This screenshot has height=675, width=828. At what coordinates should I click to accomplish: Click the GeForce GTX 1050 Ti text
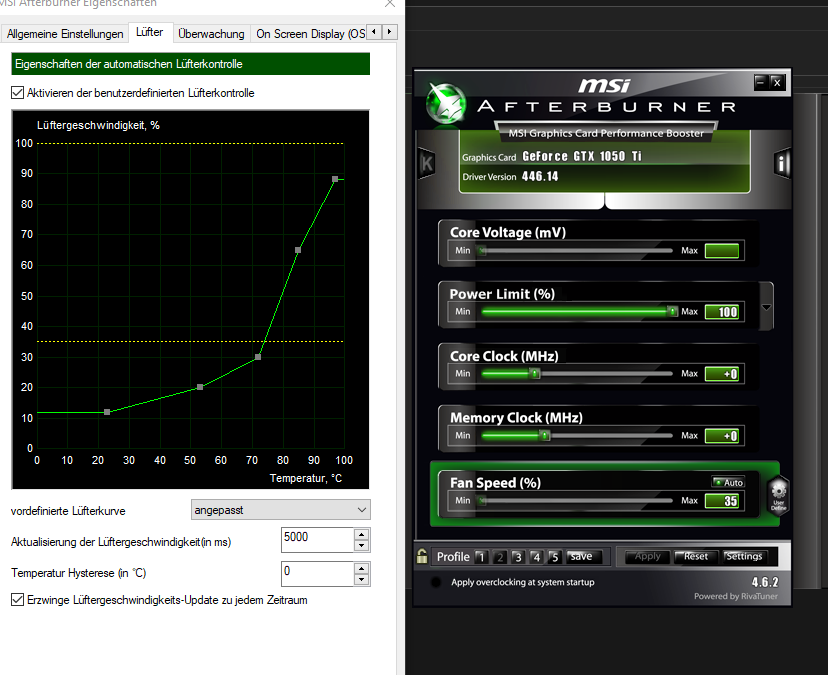(581, 156)
